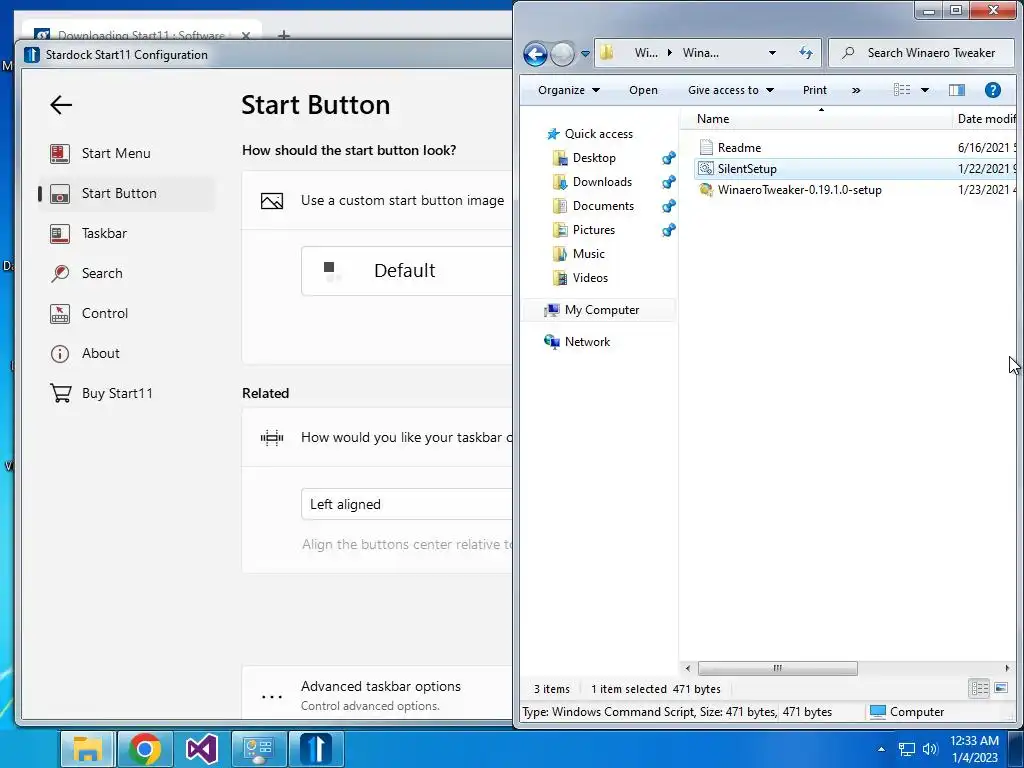Select Start Button in Start11 sidebar
Viewport: 1024px width, 768px height.
coord(126,193)
